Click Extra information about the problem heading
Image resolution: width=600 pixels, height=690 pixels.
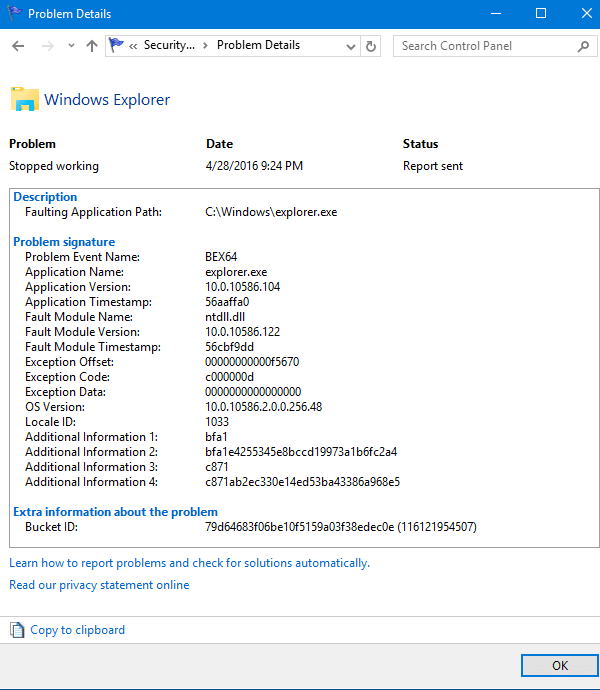coord(115,512)
